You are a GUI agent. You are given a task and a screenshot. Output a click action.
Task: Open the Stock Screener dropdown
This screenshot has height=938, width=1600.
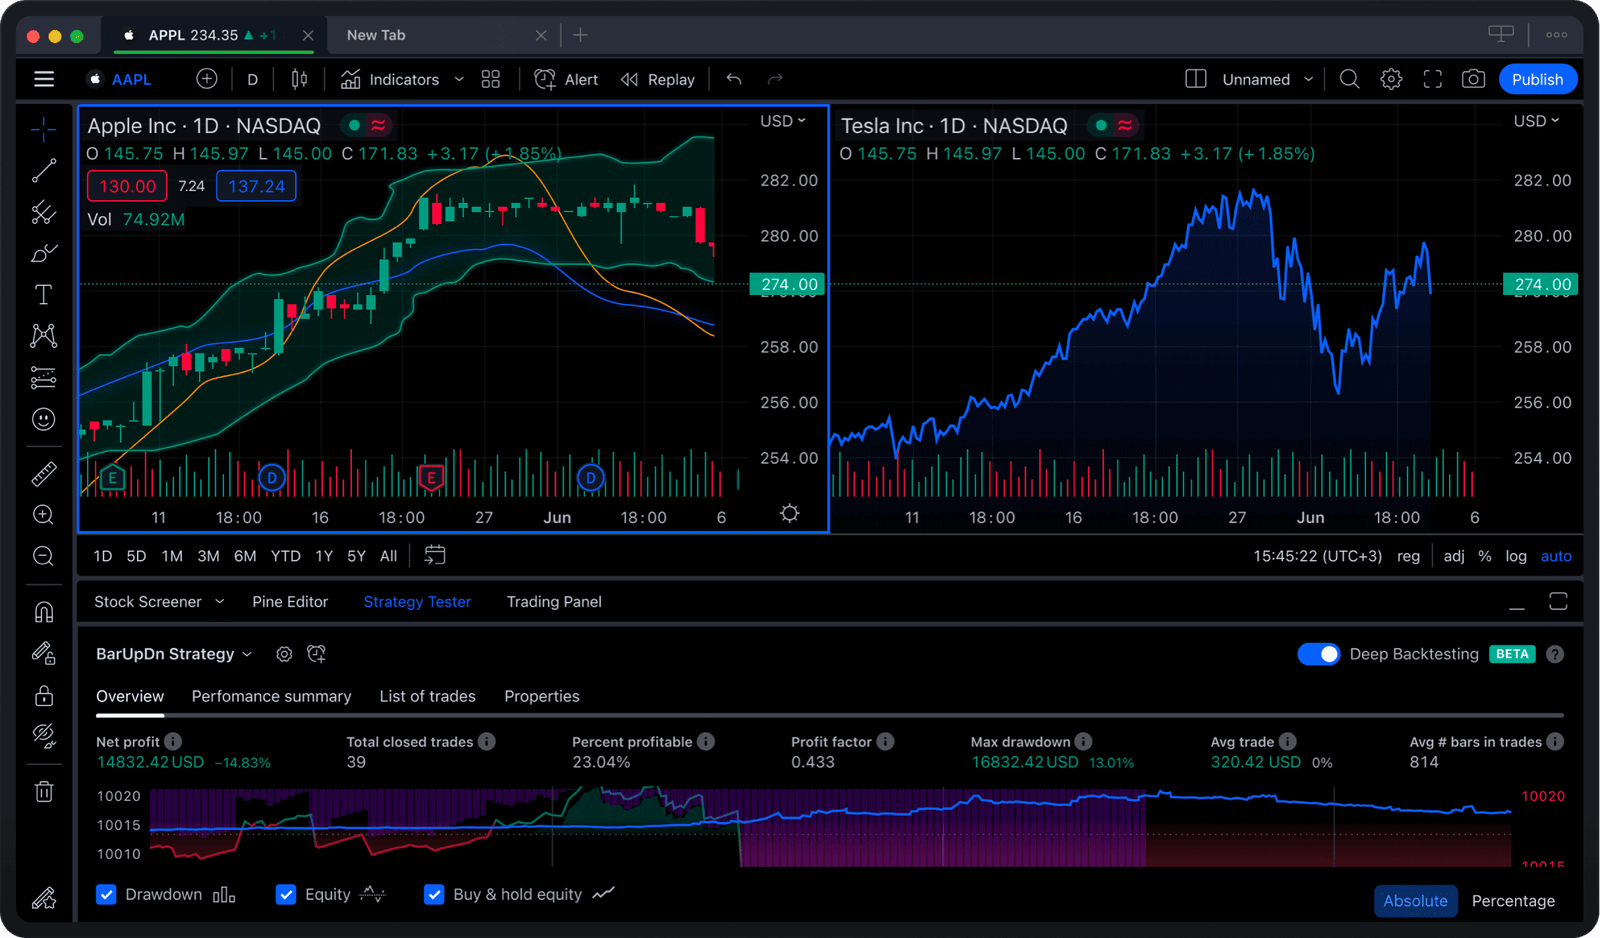[x=219, y=601]
